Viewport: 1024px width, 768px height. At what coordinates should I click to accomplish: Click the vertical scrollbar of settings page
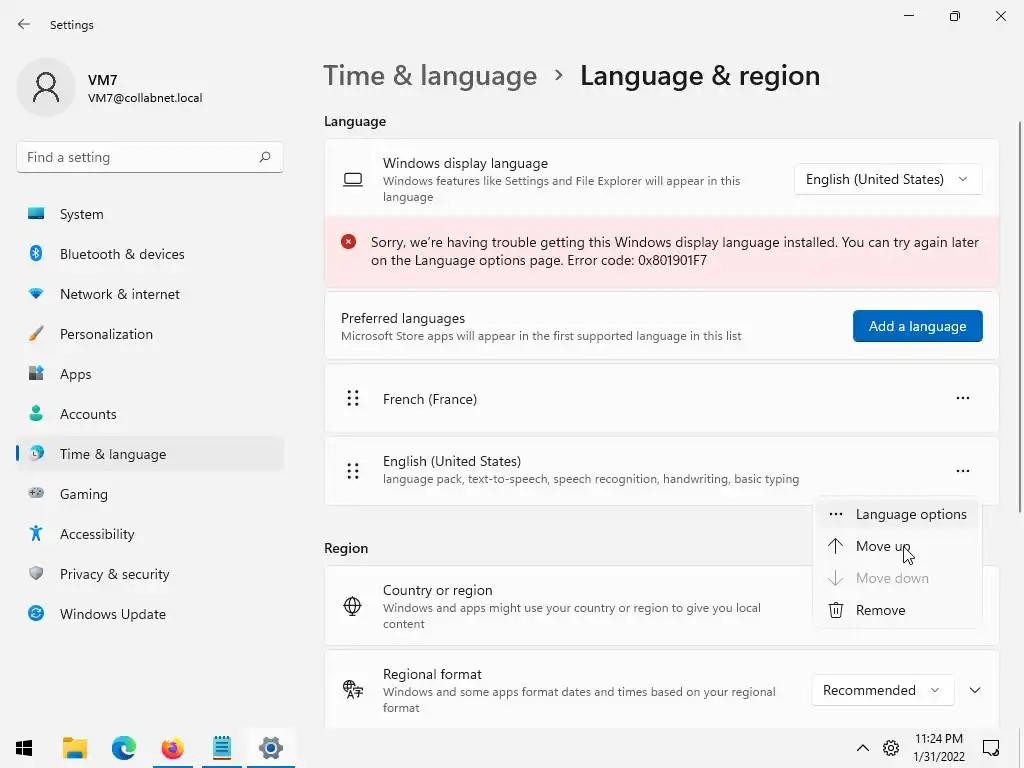(x=1019, y=317)
